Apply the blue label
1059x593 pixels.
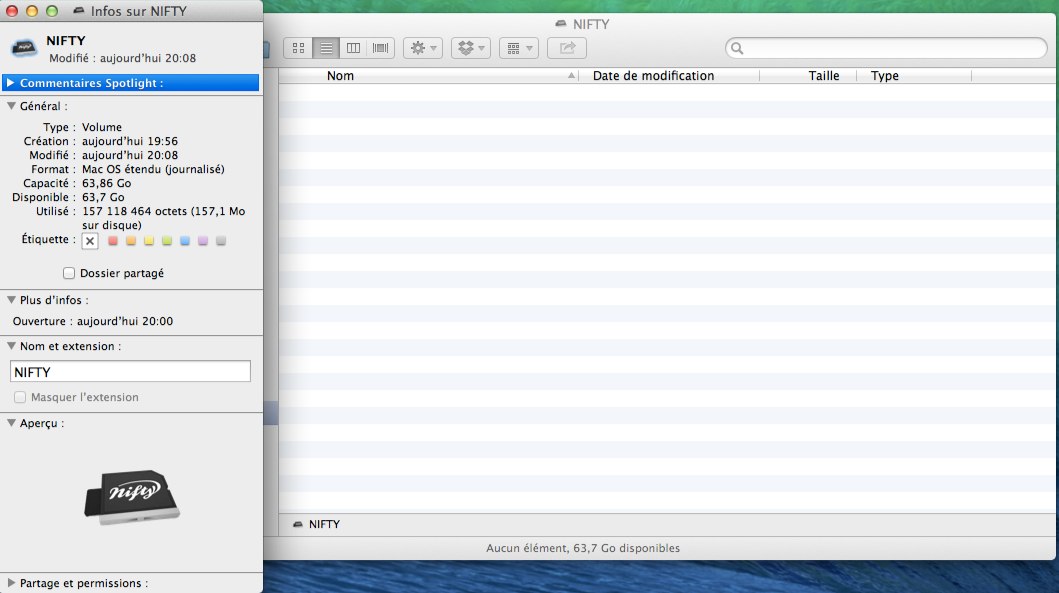click(x=185, y=240)
